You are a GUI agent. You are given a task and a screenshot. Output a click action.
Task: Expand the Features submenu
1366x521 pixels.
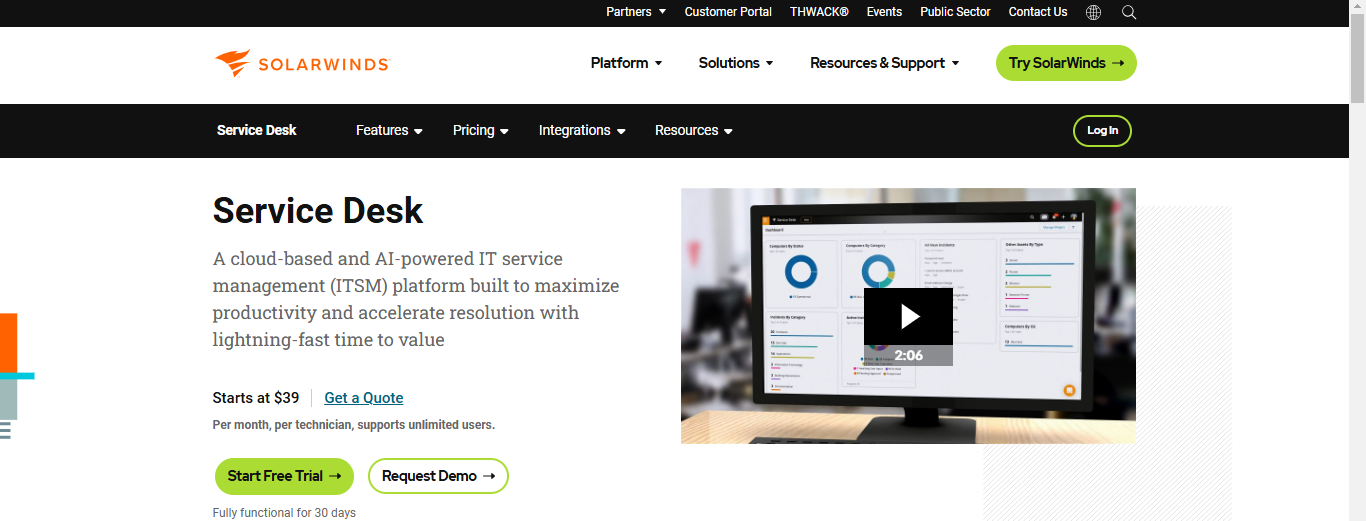389,130
